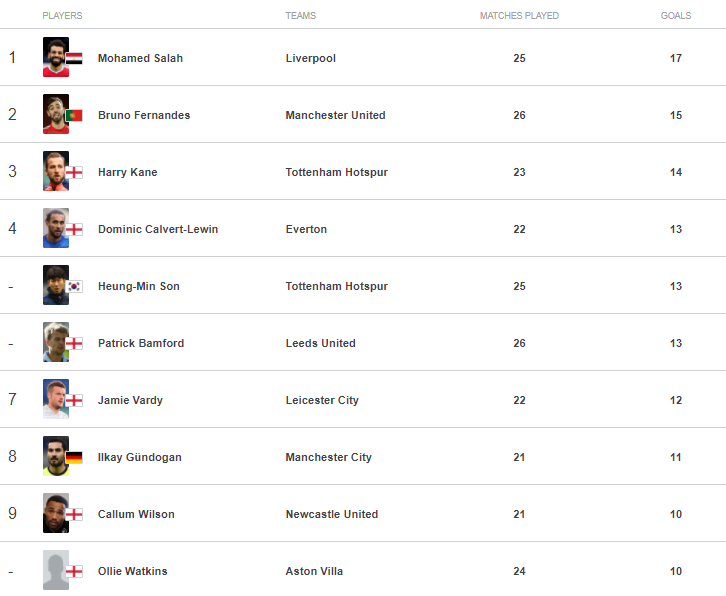Open the Manchester City team link
The image size is (726, 596).
(x=328, y=457)
